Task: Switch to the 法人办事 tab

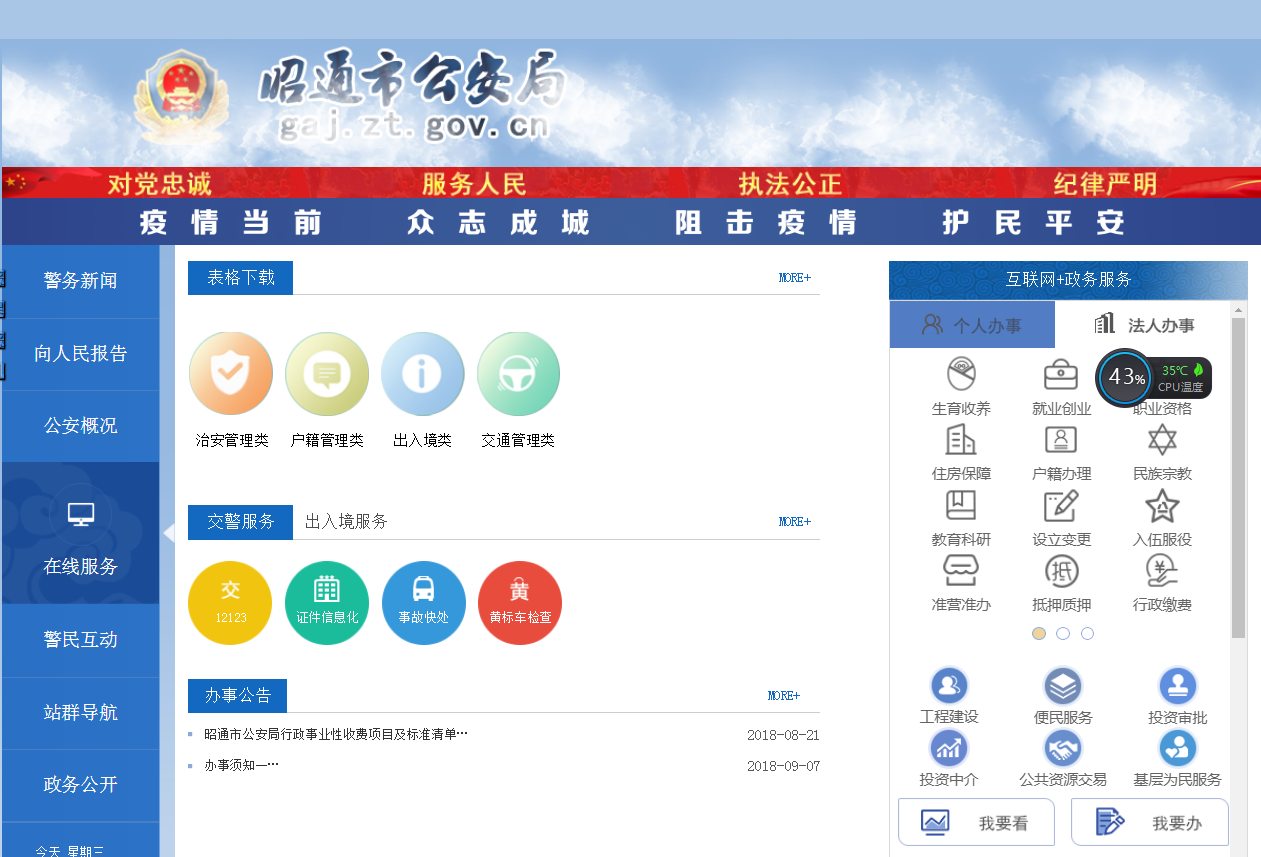Action: (1144, 325)
